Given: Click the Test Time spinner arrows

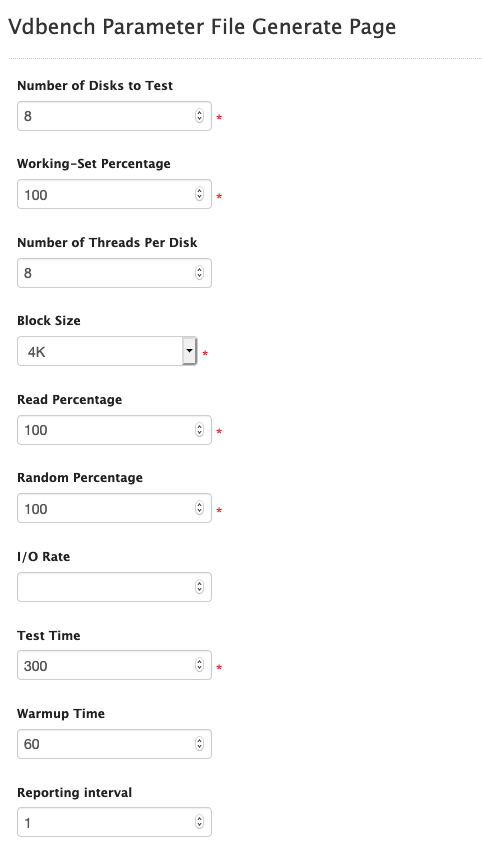Looking at the screenshot, I should 200,665.
